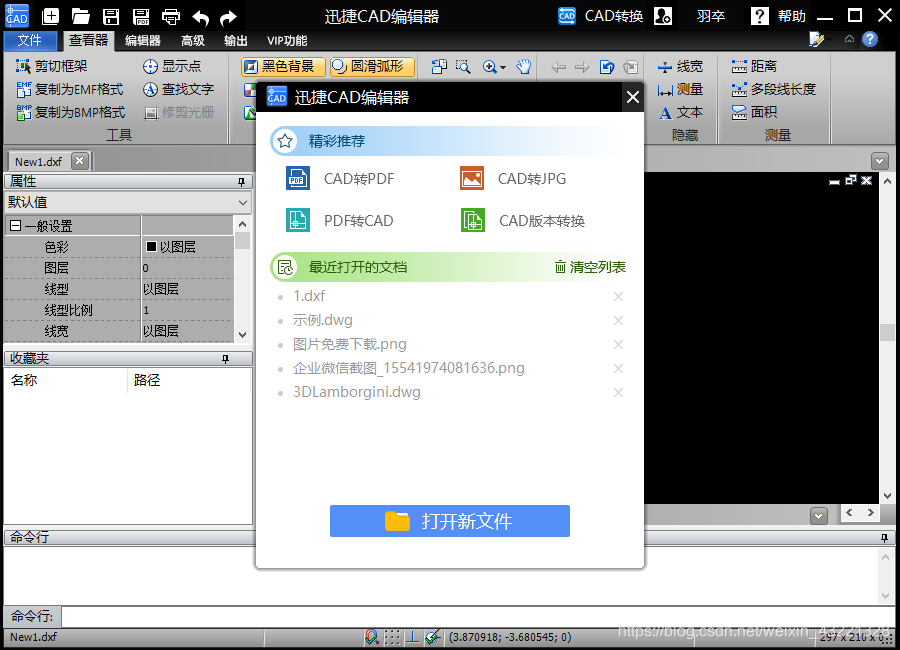Save as PDF using the PDF icon
This screenshot has height=650, width=900.
pos(141,16)
